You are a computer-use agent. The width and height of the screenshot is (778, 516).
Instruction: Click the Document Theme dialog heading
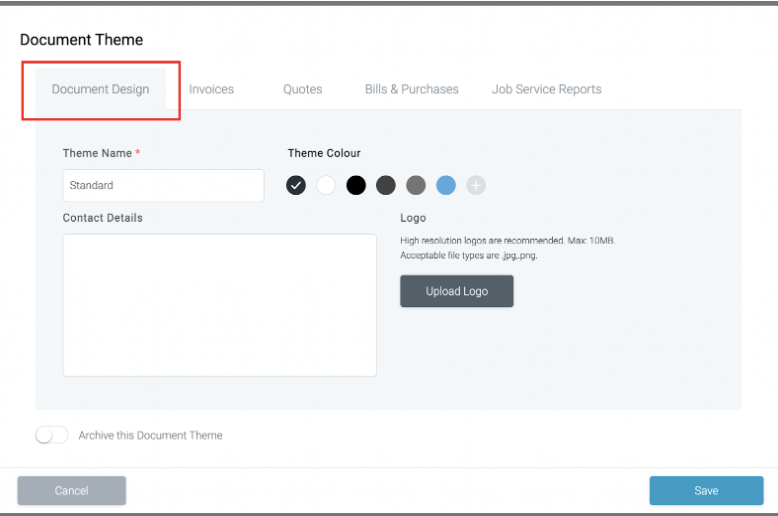[x=81, y=40]
